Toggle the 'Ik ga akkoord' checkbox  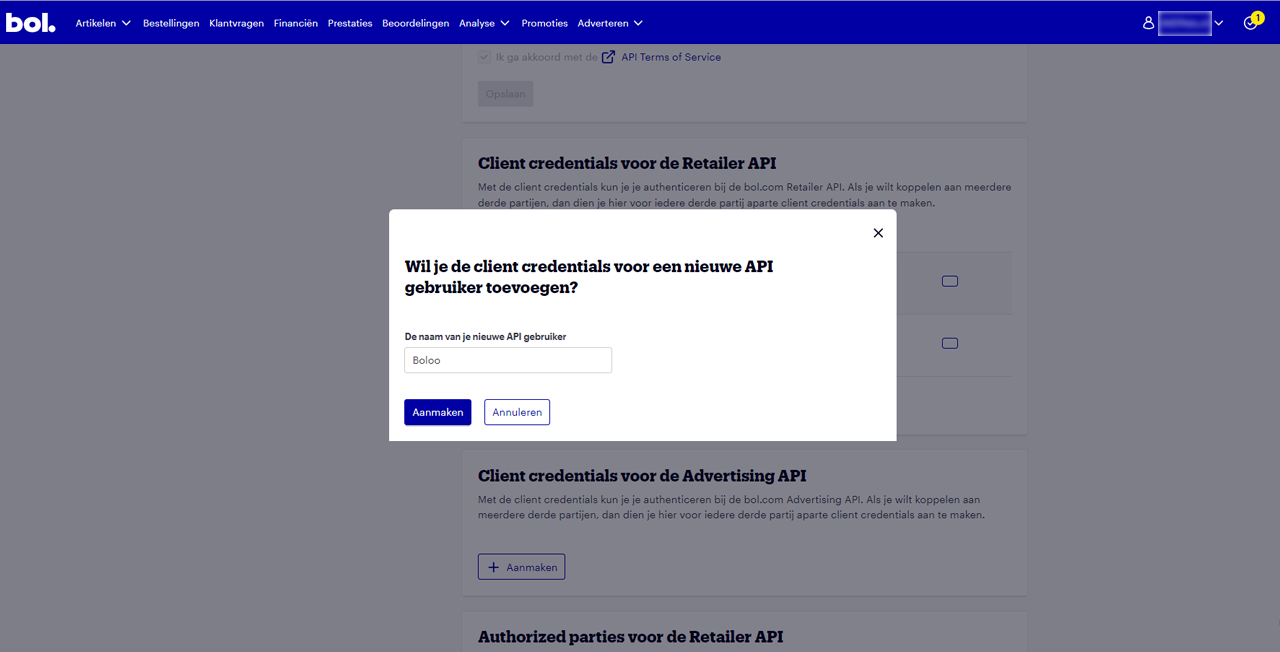click(484, 57)
